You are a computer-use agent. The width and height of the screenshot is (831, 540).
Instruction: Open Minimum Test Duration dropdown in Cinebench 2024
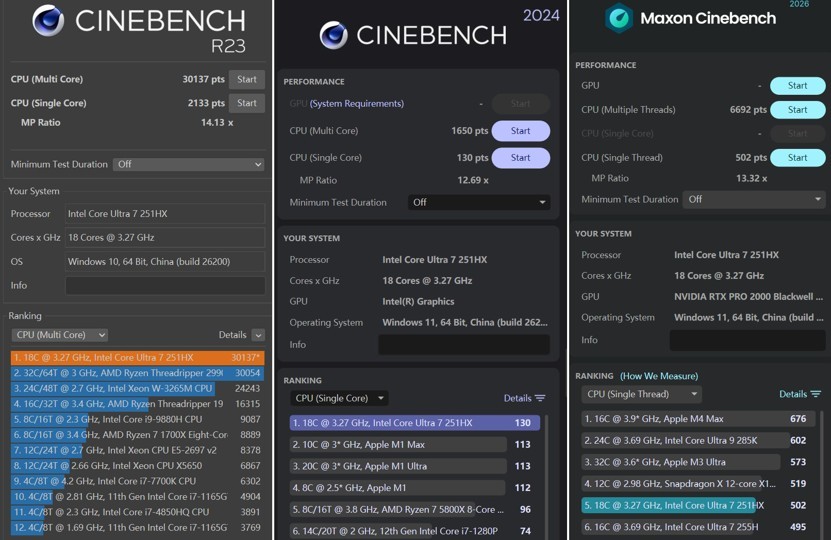479,202
